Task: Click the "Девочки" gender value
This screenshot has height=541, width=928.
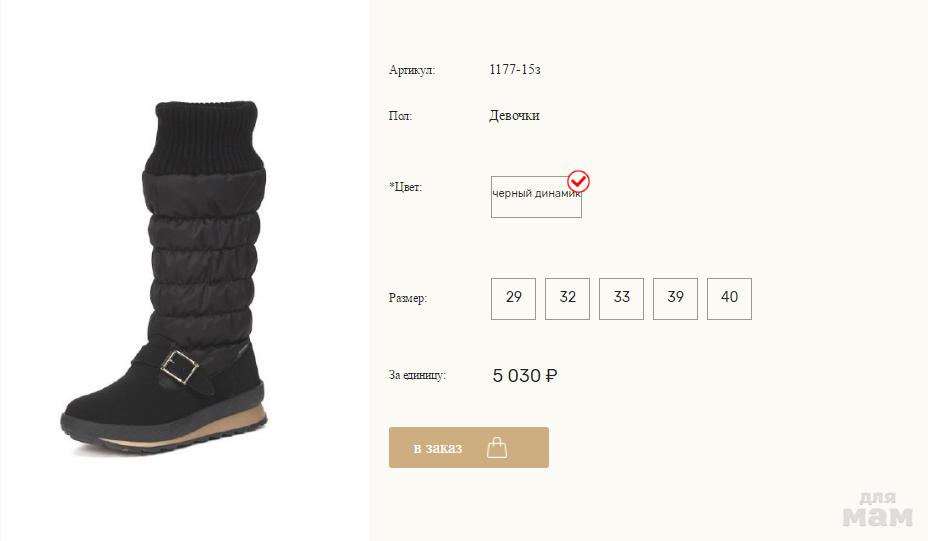Action: click(514, 115)
